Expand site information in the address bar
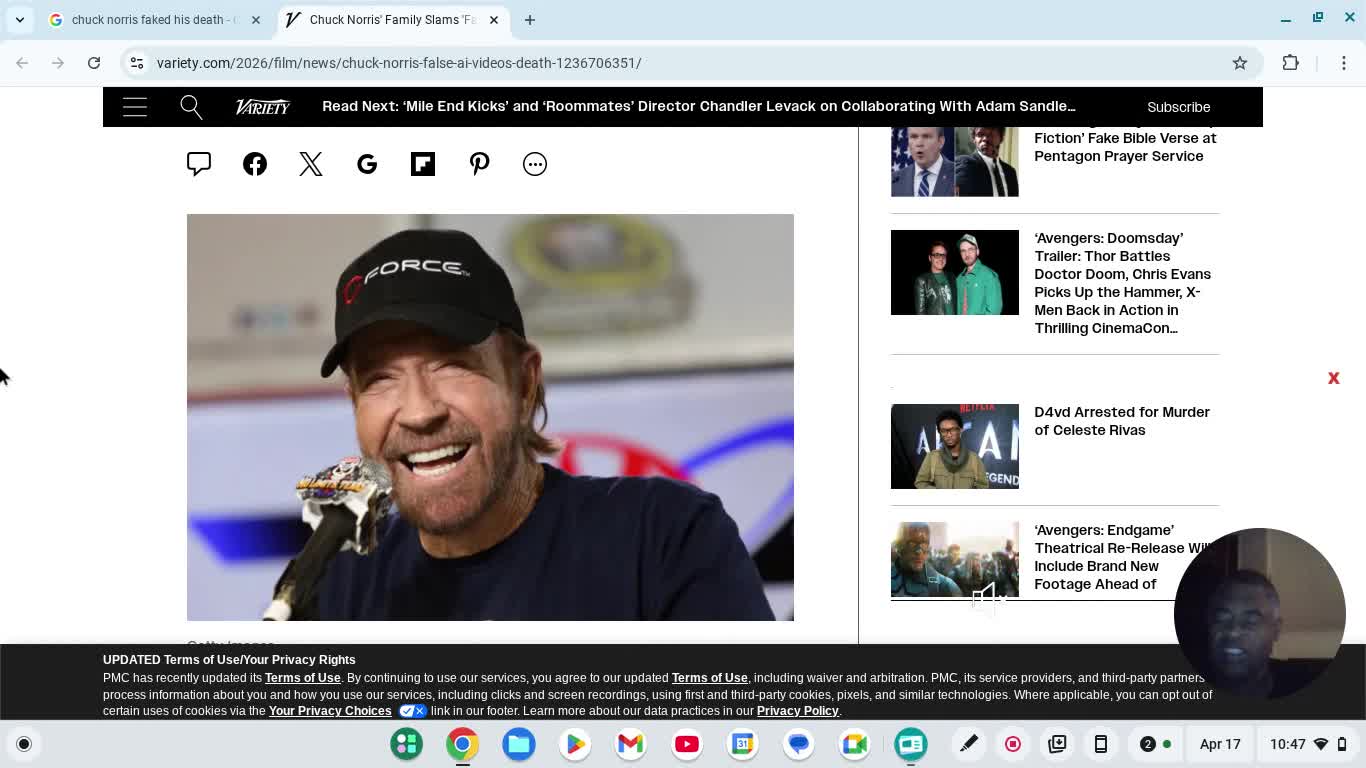 point(135,62)
